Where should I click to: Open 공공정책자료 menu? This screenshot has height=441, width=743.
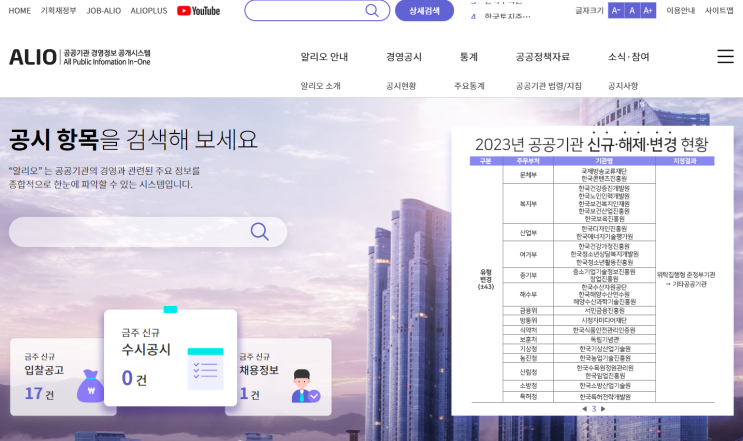pos(543,57)
